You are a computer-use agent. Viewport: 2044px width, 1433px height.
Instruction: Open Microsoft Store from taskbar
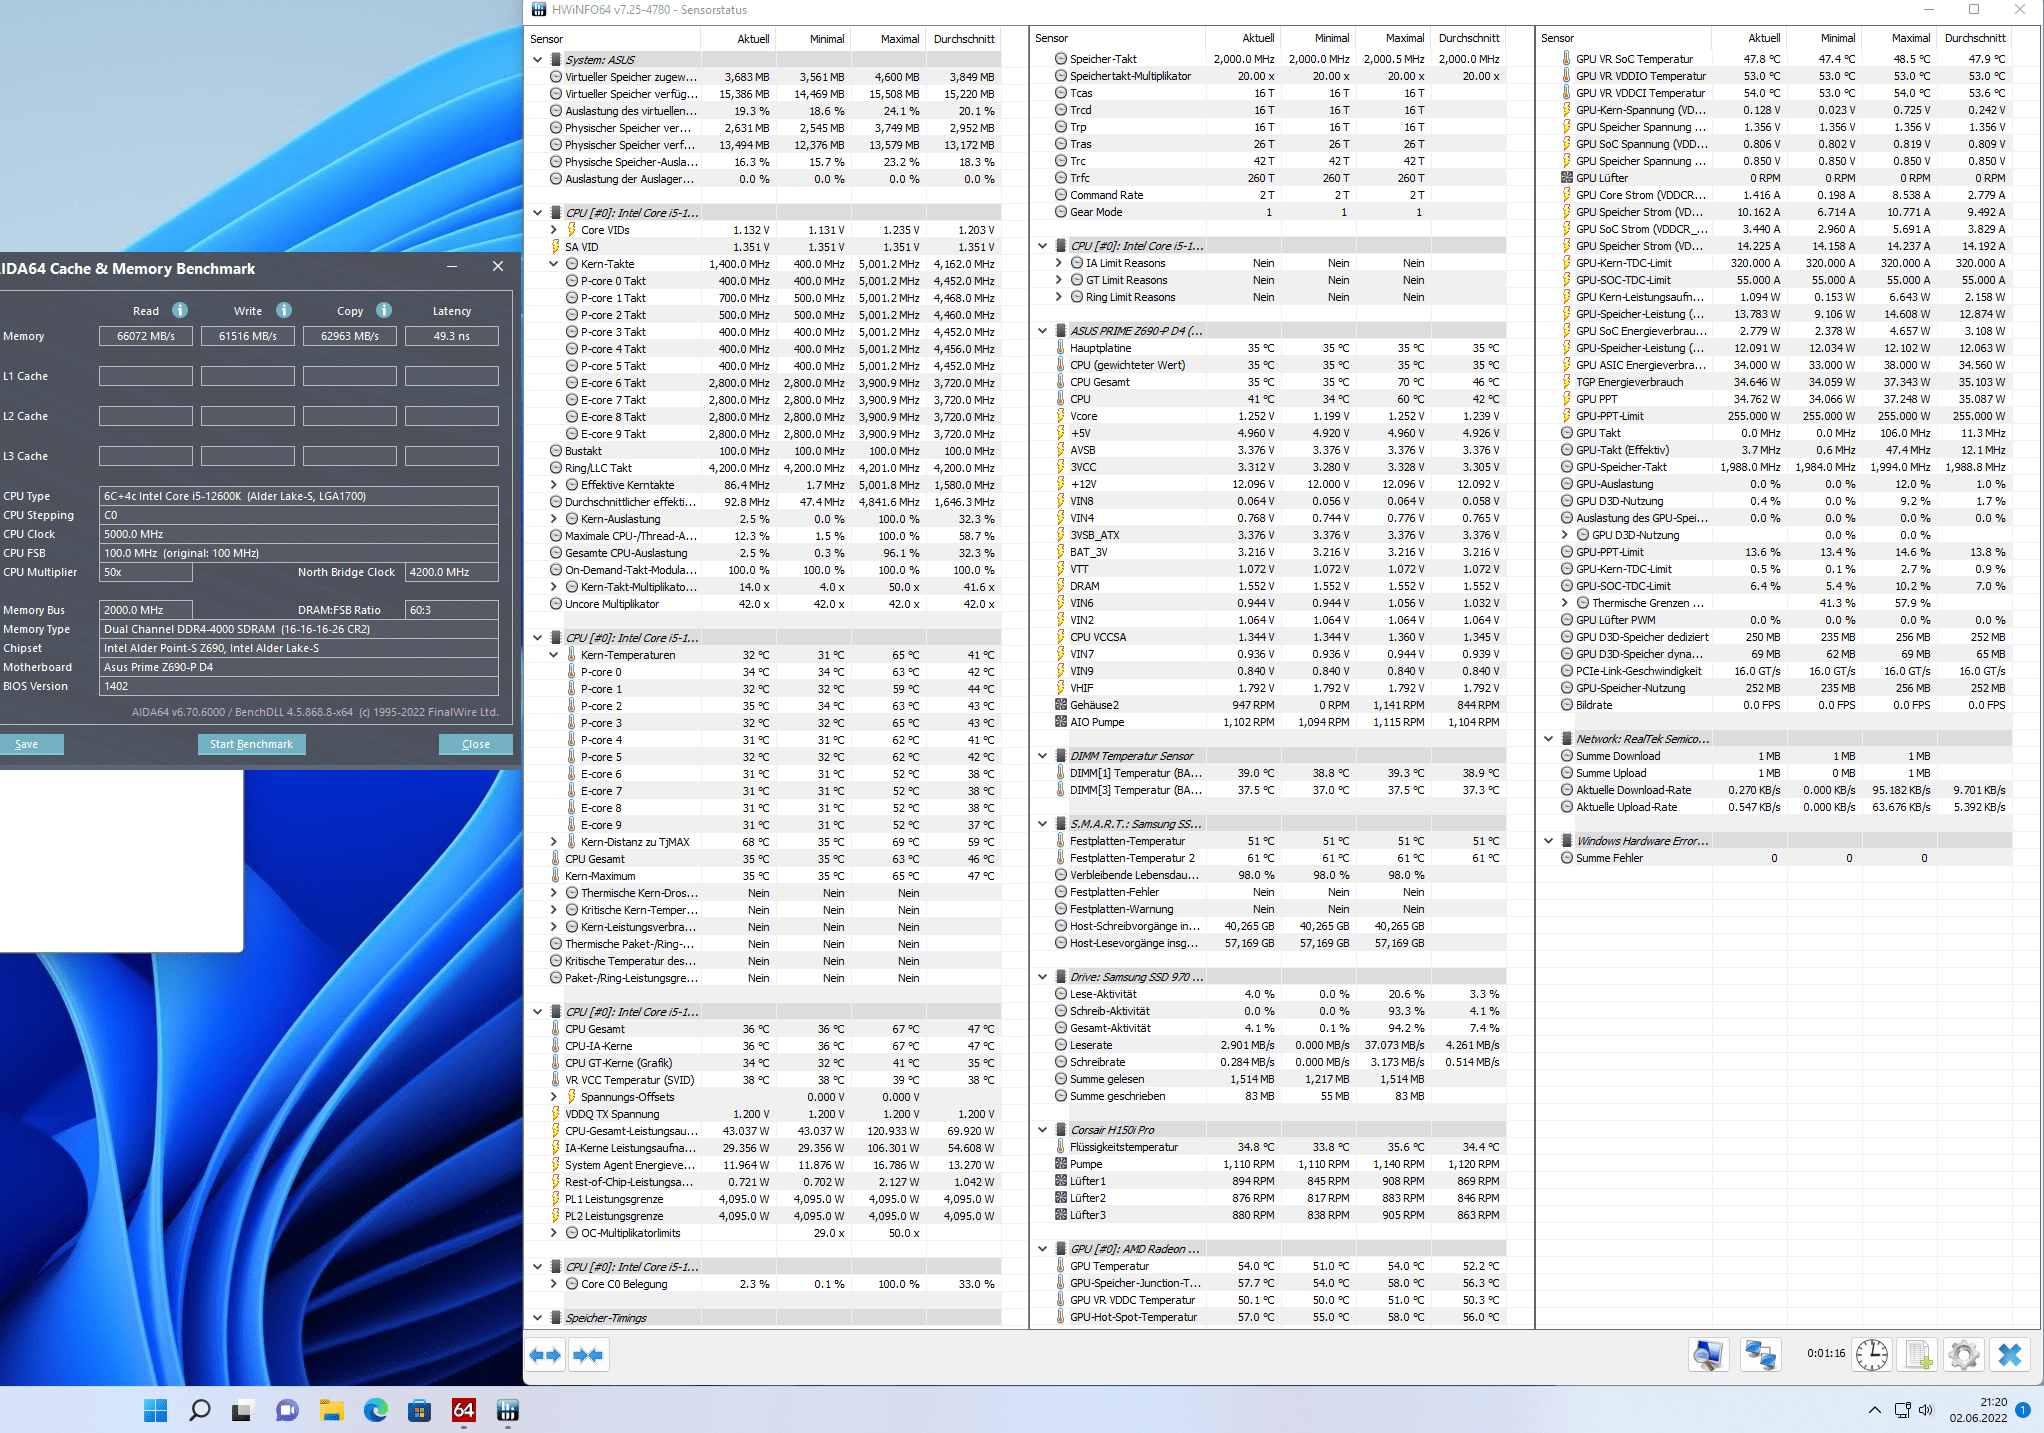point(419,1410)
